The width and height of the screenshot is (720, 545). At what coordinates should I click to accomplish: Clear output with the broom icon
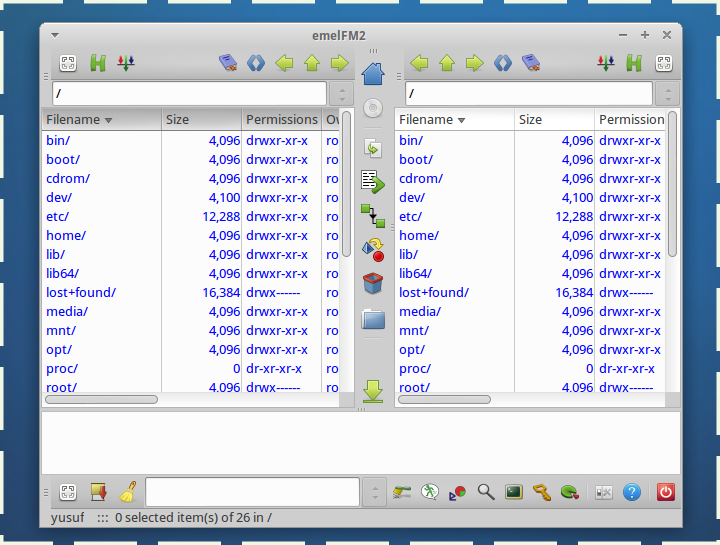(x=128, y=492)
